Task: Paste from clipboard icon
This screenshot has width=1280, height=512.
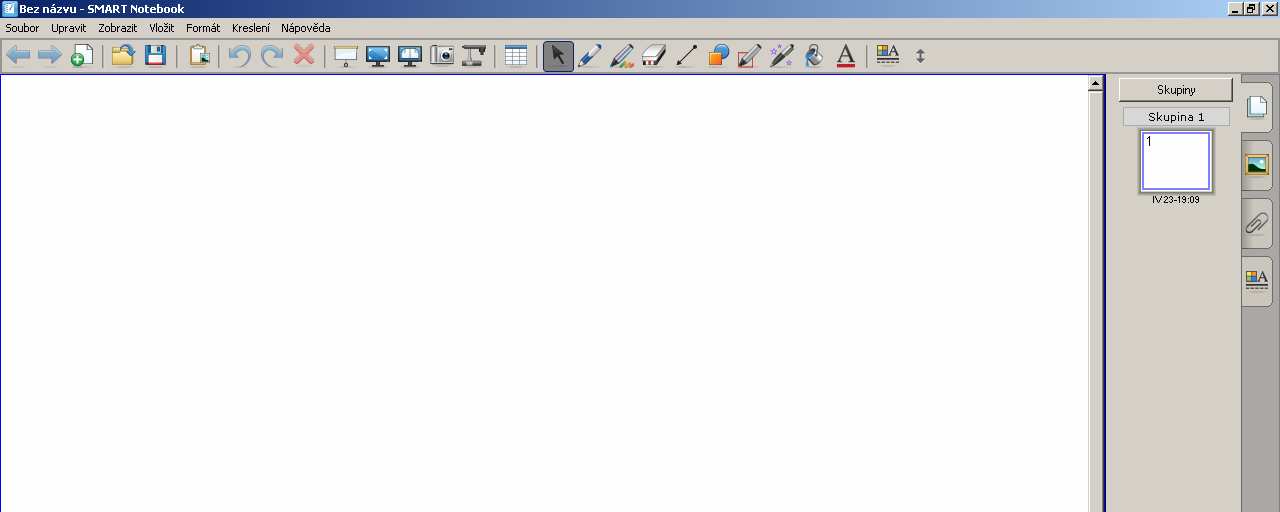Action: click(x=199, y=56)
